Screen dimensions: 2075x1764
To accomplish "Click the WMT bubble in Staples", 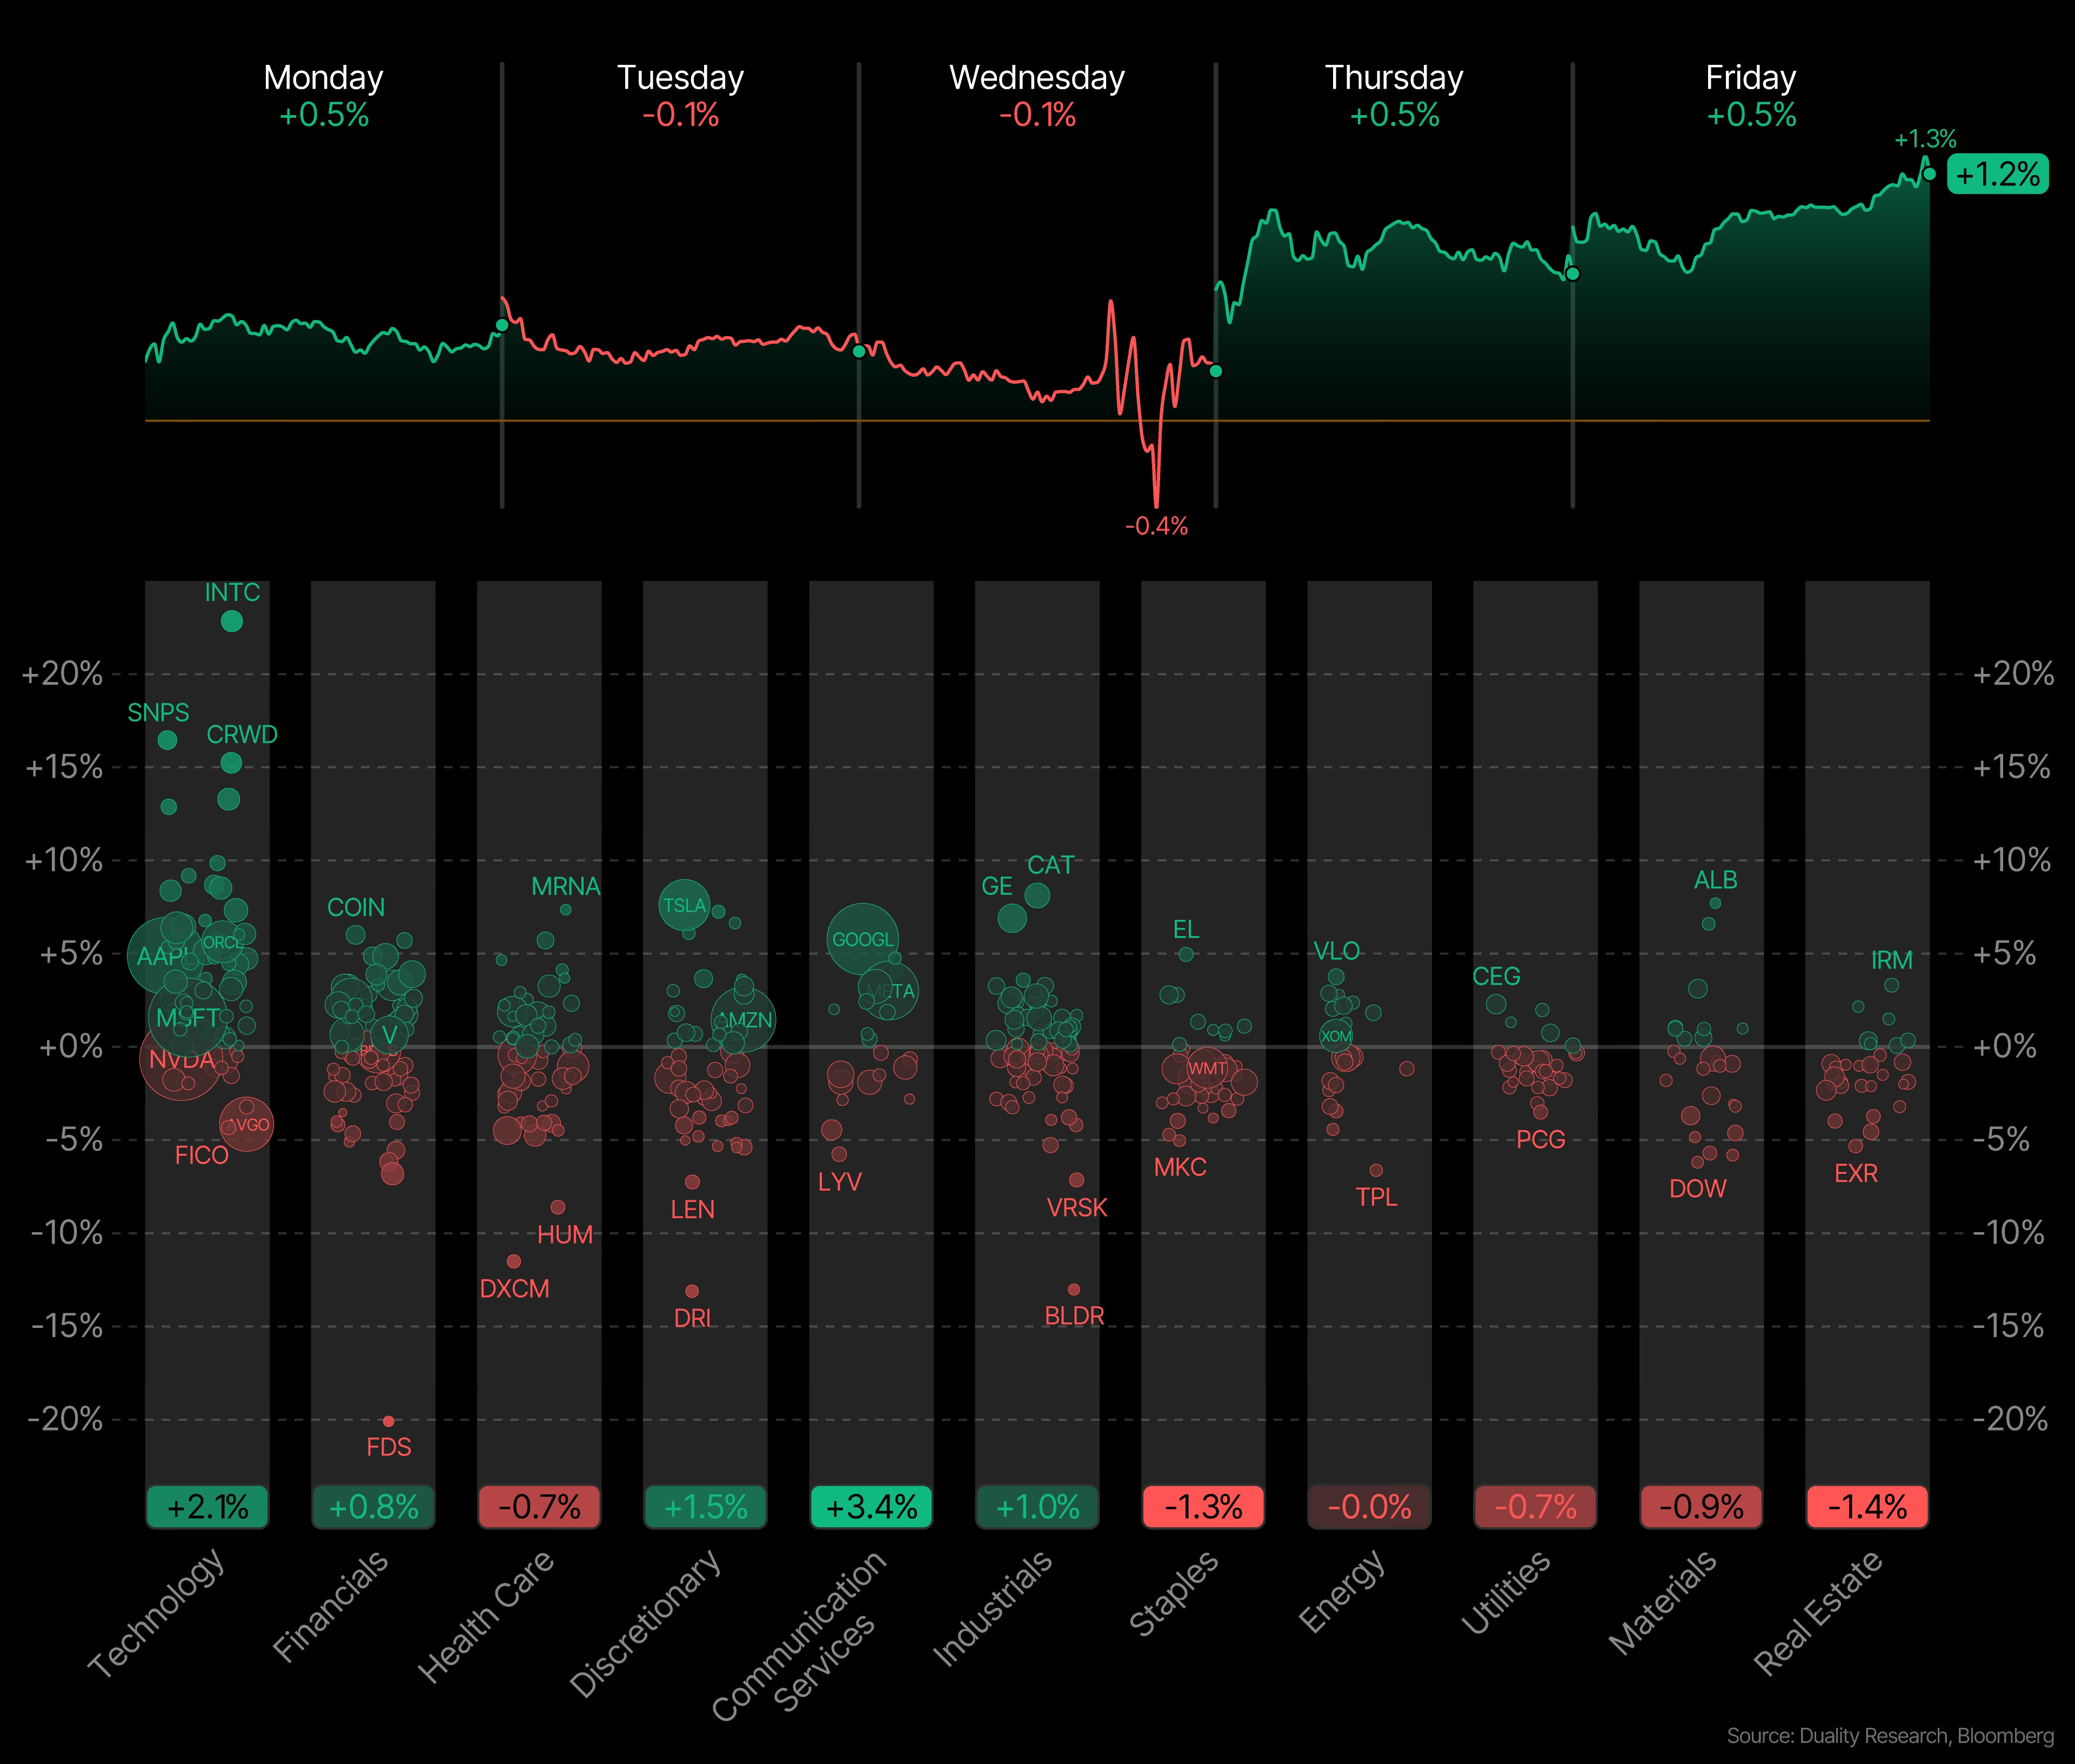I will pos(1207,1068).
